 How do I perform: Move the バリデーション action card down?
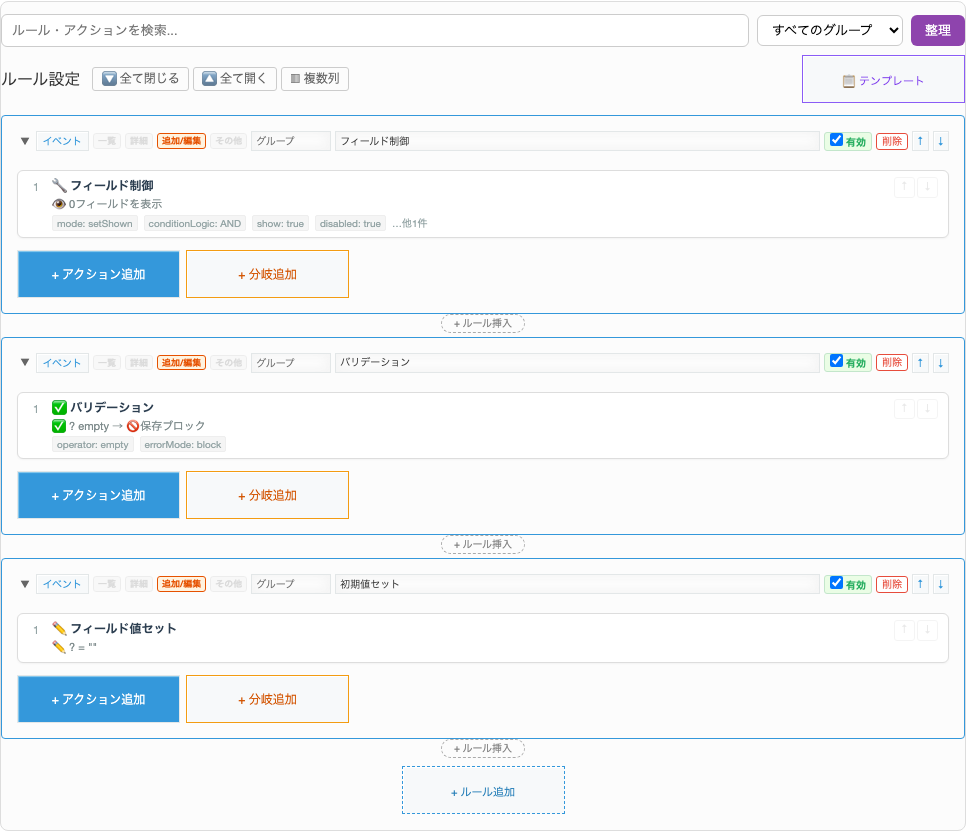[x=927, y=409]
